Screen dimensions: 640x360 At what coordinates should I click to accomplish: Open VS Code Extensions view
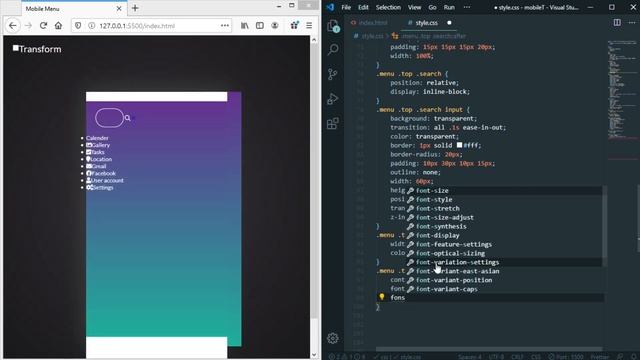[333, 123]
